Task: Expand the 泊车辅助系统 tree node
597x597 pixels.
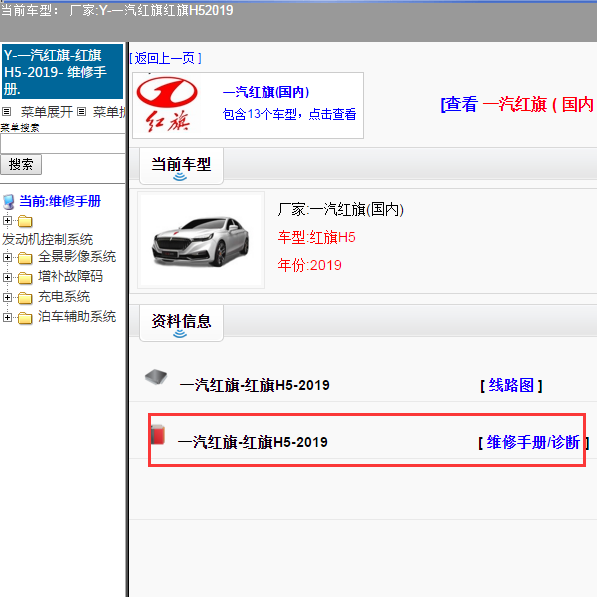Action: (x=7, y=317)
